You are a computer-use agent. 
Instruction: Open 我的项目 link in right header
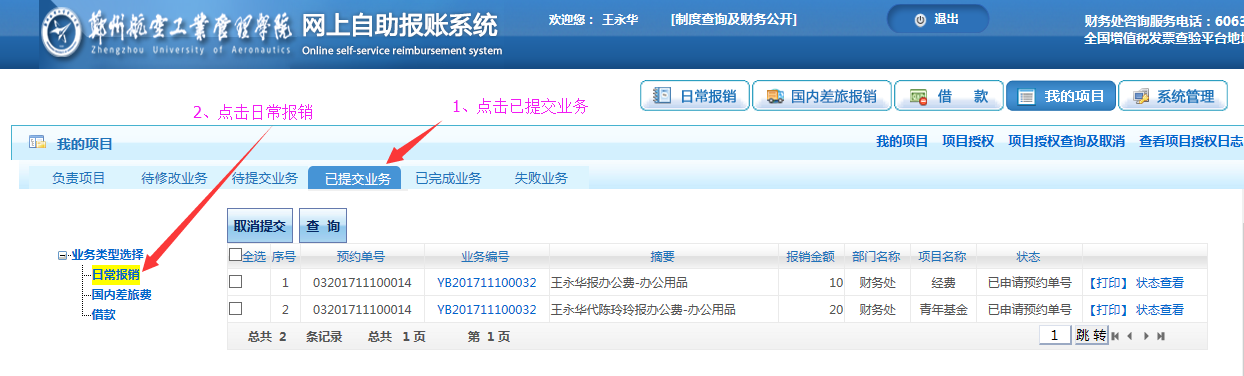click(902, 142)
